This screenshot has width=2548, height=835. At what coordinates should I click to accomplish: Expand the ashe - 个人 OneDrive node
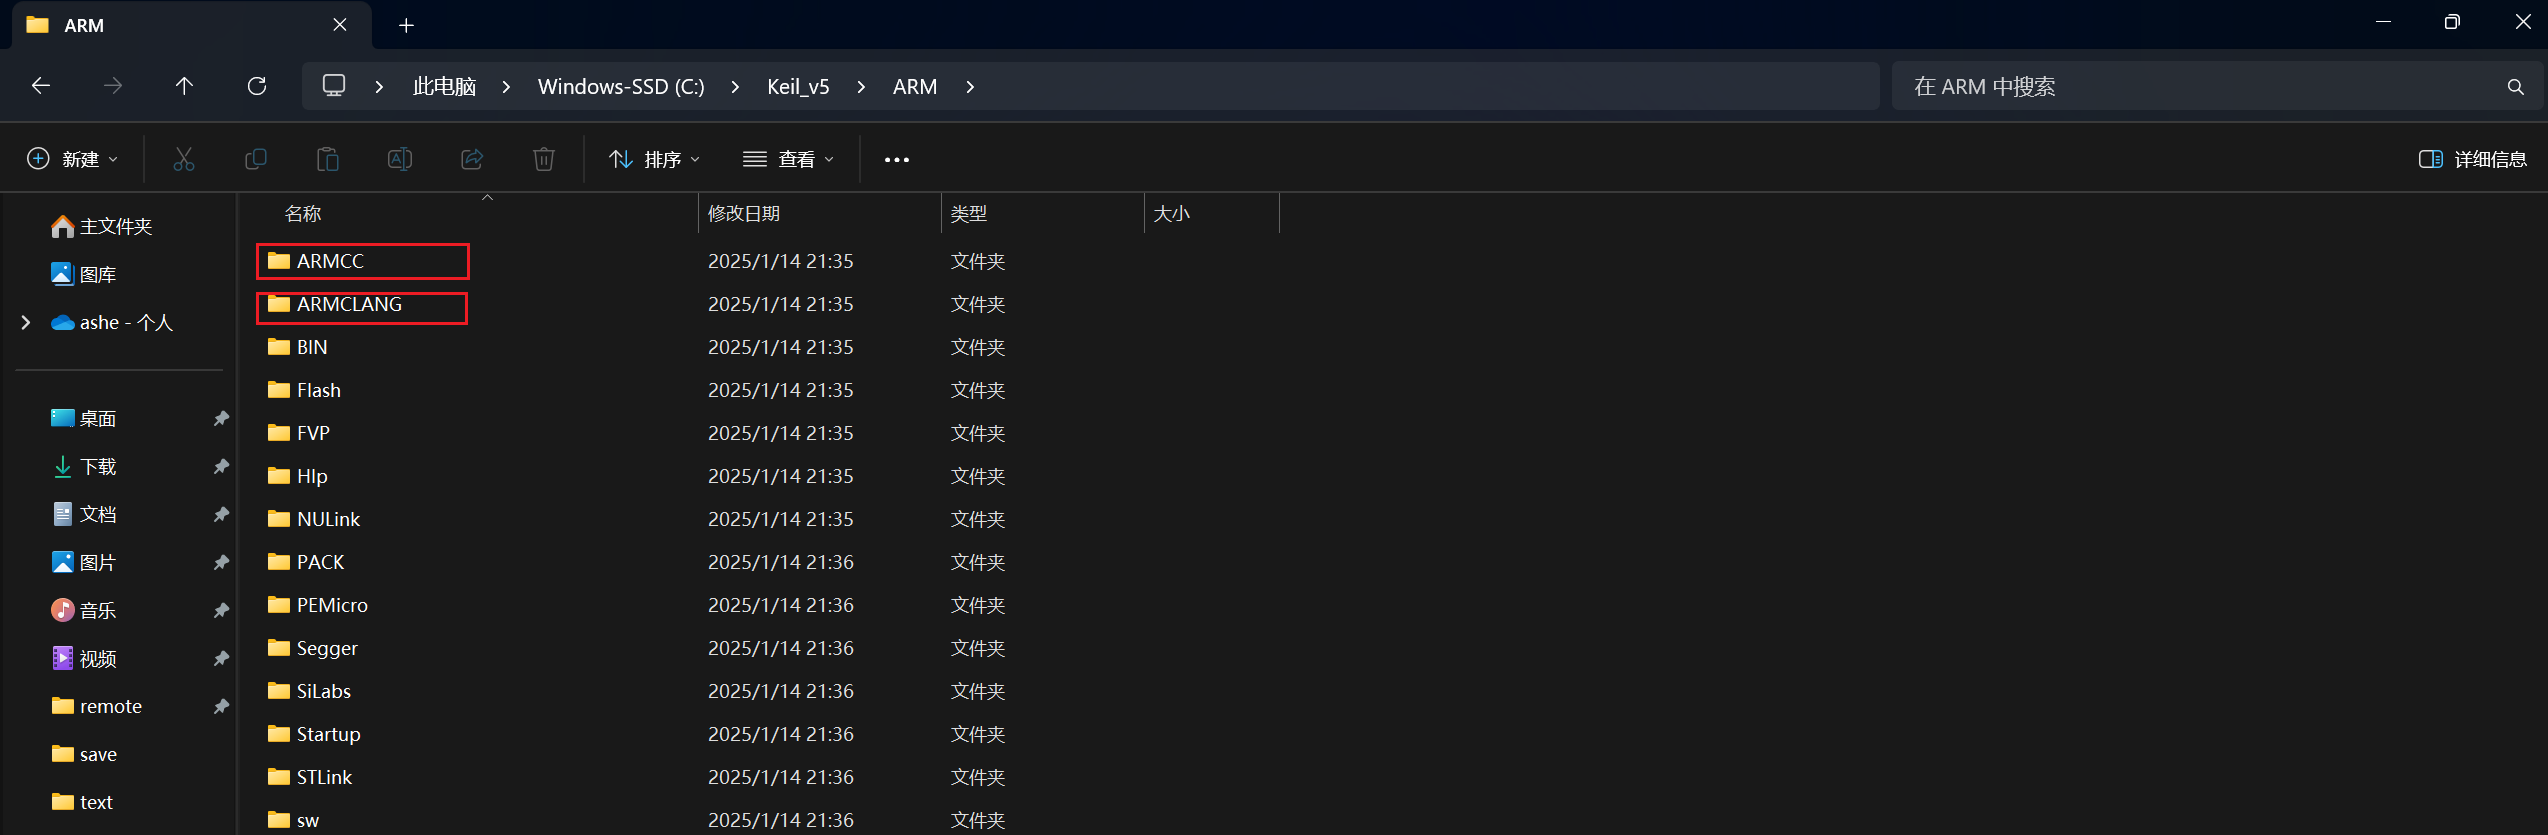coord(26,322)
